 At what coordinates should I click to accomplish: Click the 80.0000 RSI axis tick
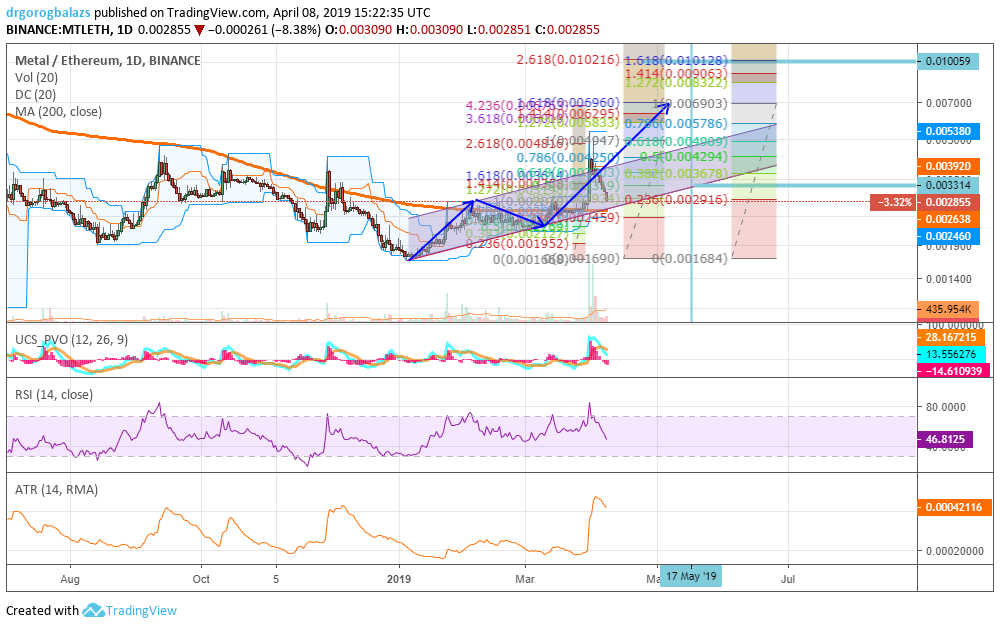pyautogui.click(x=945, y=407)
